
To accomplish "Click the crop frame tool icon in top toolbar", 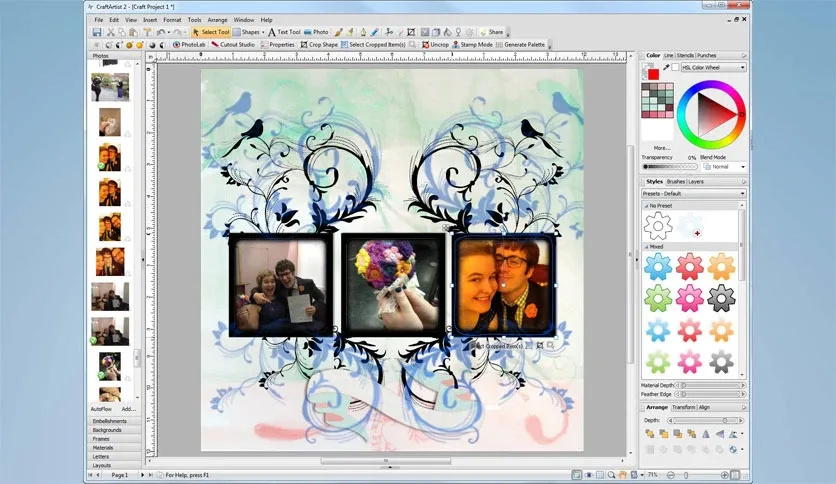I will 411,32.
